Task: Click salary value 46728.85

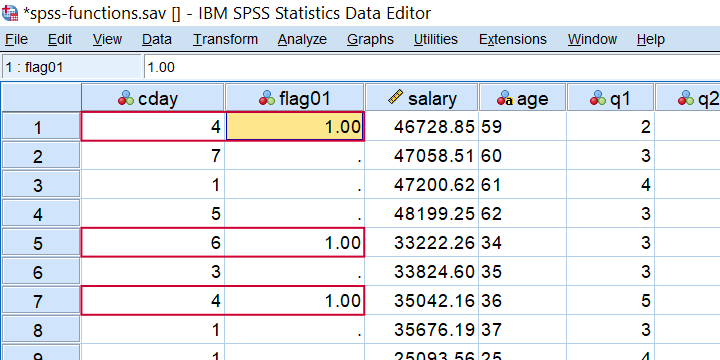Action: [x=434, y=127]
